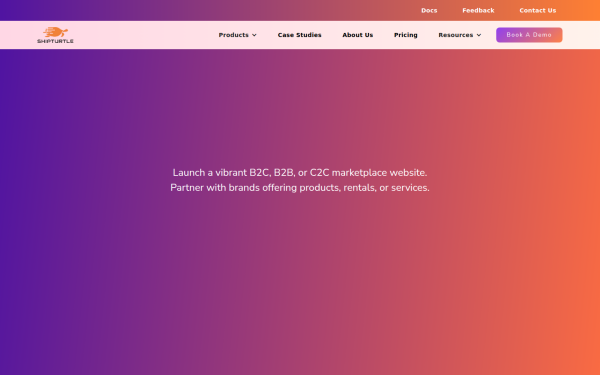Open the About Us page
Screen dimensions: 600x375
point(357,35)
